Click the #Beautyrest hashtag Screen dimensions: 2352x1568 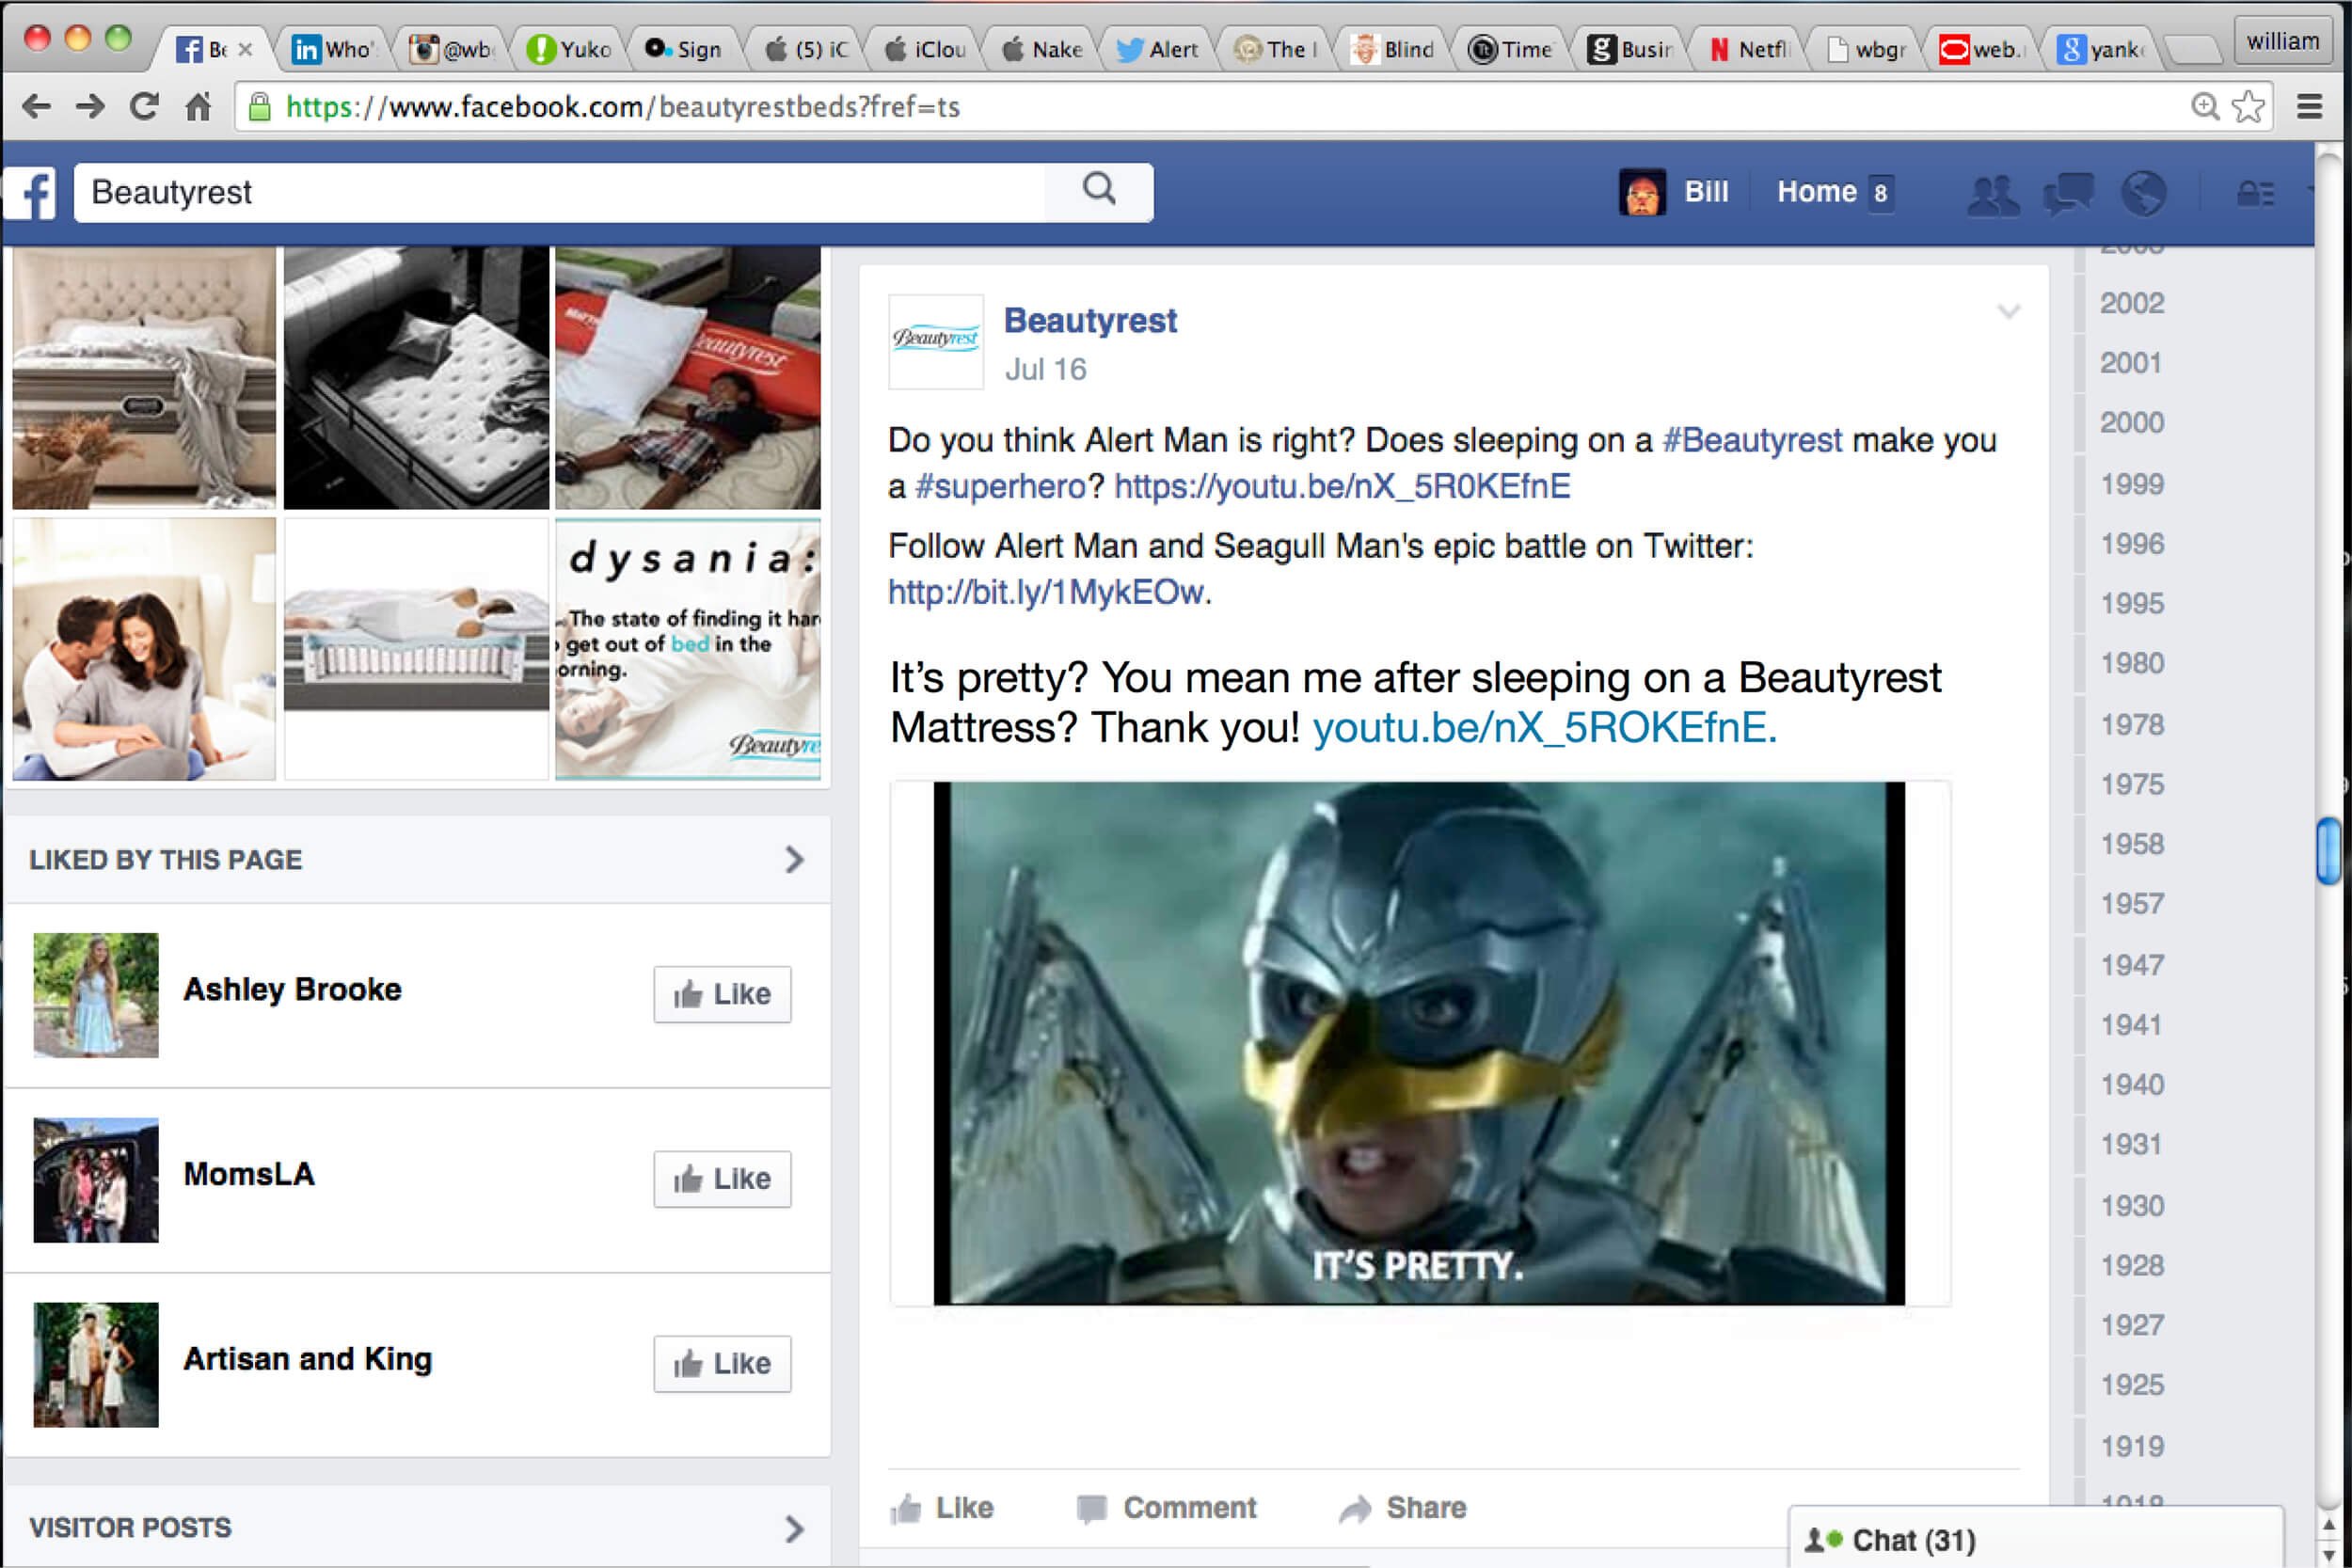coord(1752,440)
